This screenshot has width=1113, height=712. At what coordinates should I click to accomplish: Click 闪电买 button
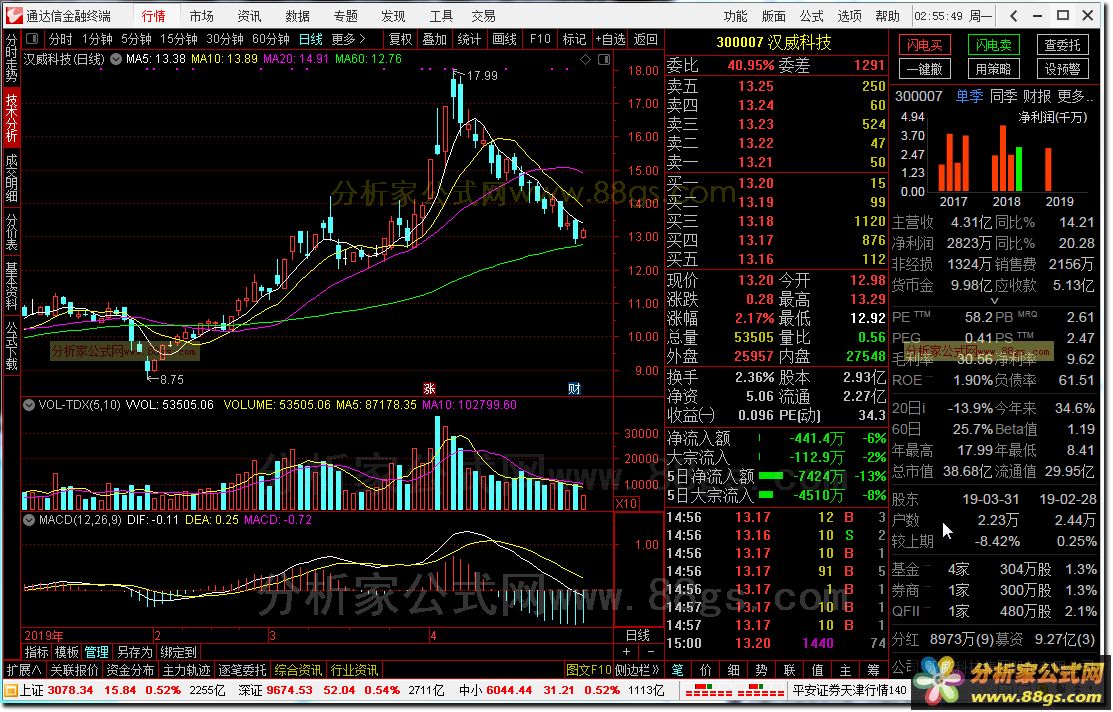[x=924, y=45]
